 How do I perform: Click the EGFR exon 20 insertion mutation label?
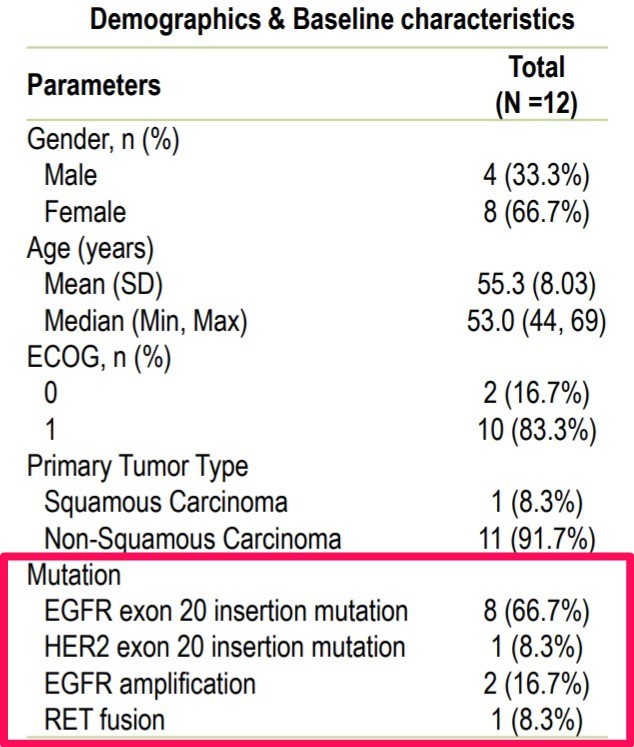tap(226, 612)
